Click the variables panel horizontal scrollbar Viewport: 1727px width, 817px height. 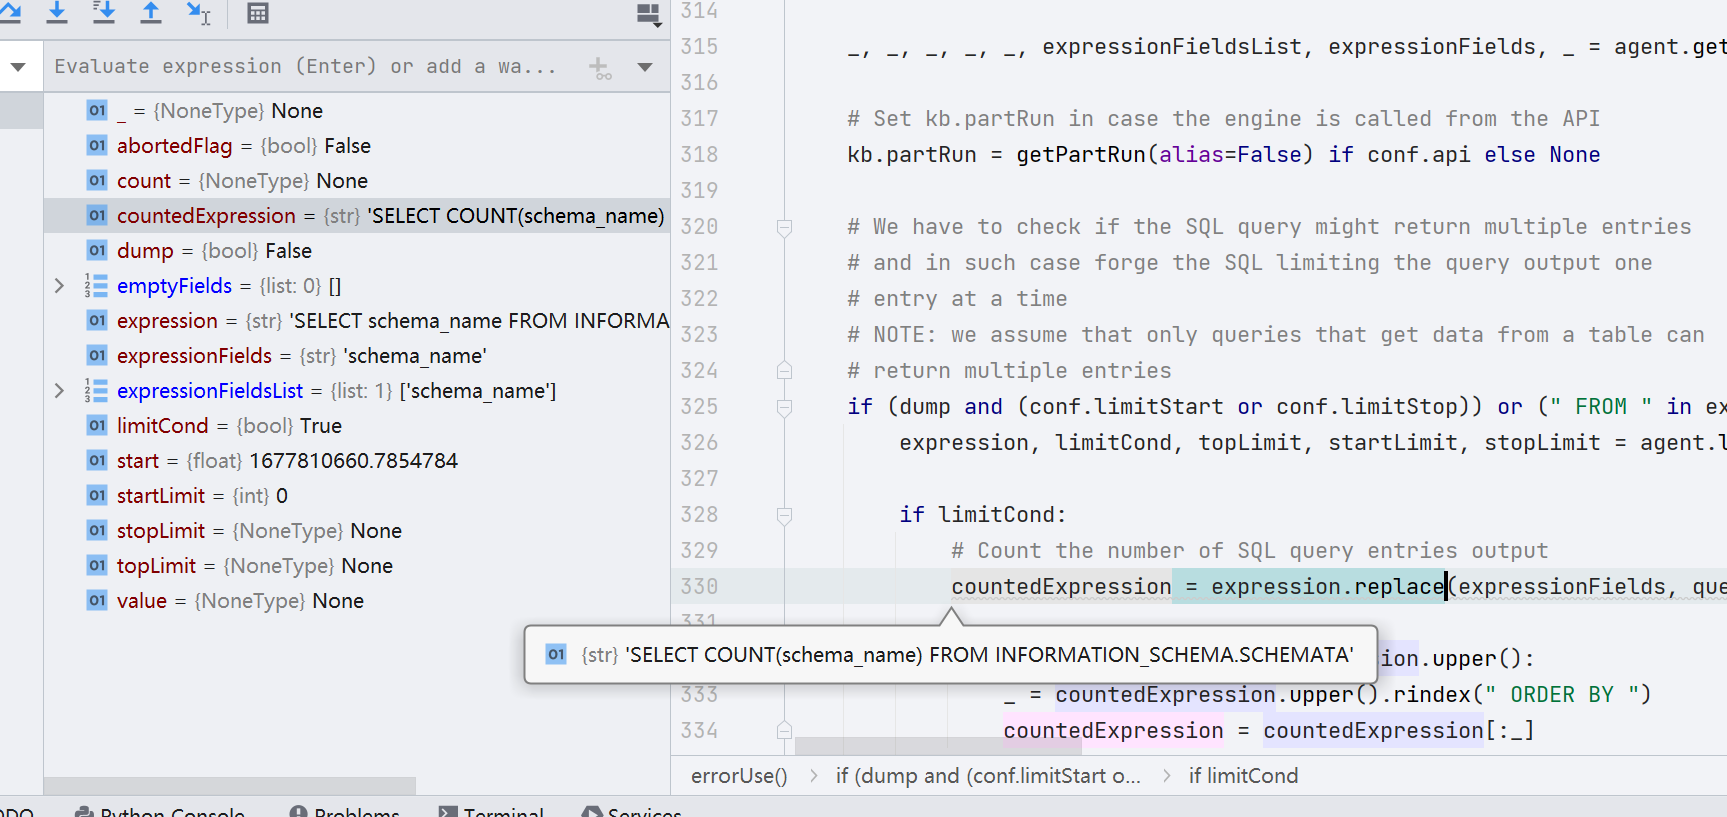[x=230, y=786]
